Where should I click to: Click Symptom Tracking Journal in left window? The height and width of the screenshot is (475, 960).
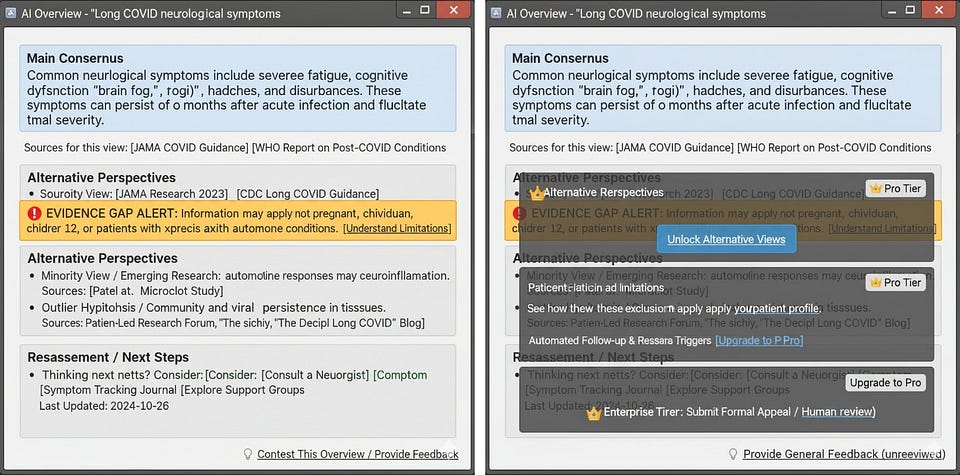click(x=108, y=389)
